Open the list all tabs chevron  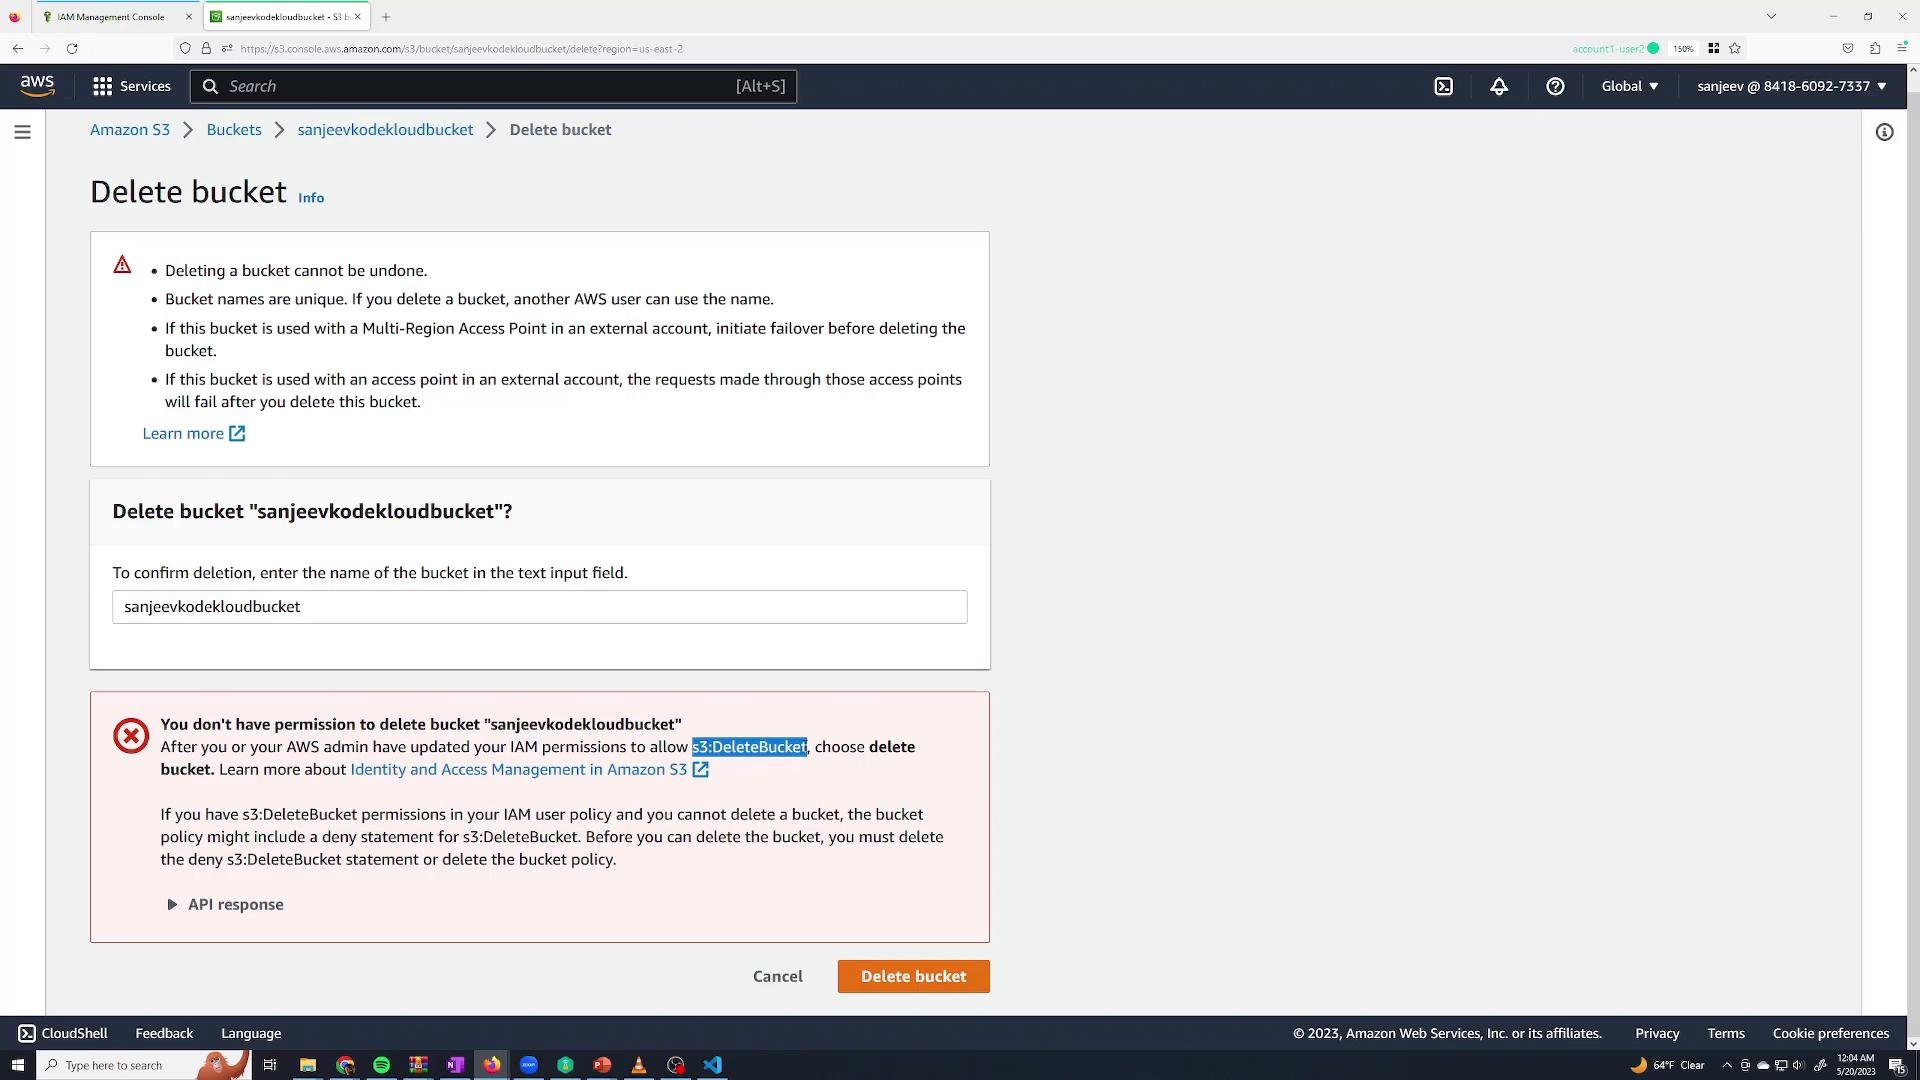(x=1770, y=16)
